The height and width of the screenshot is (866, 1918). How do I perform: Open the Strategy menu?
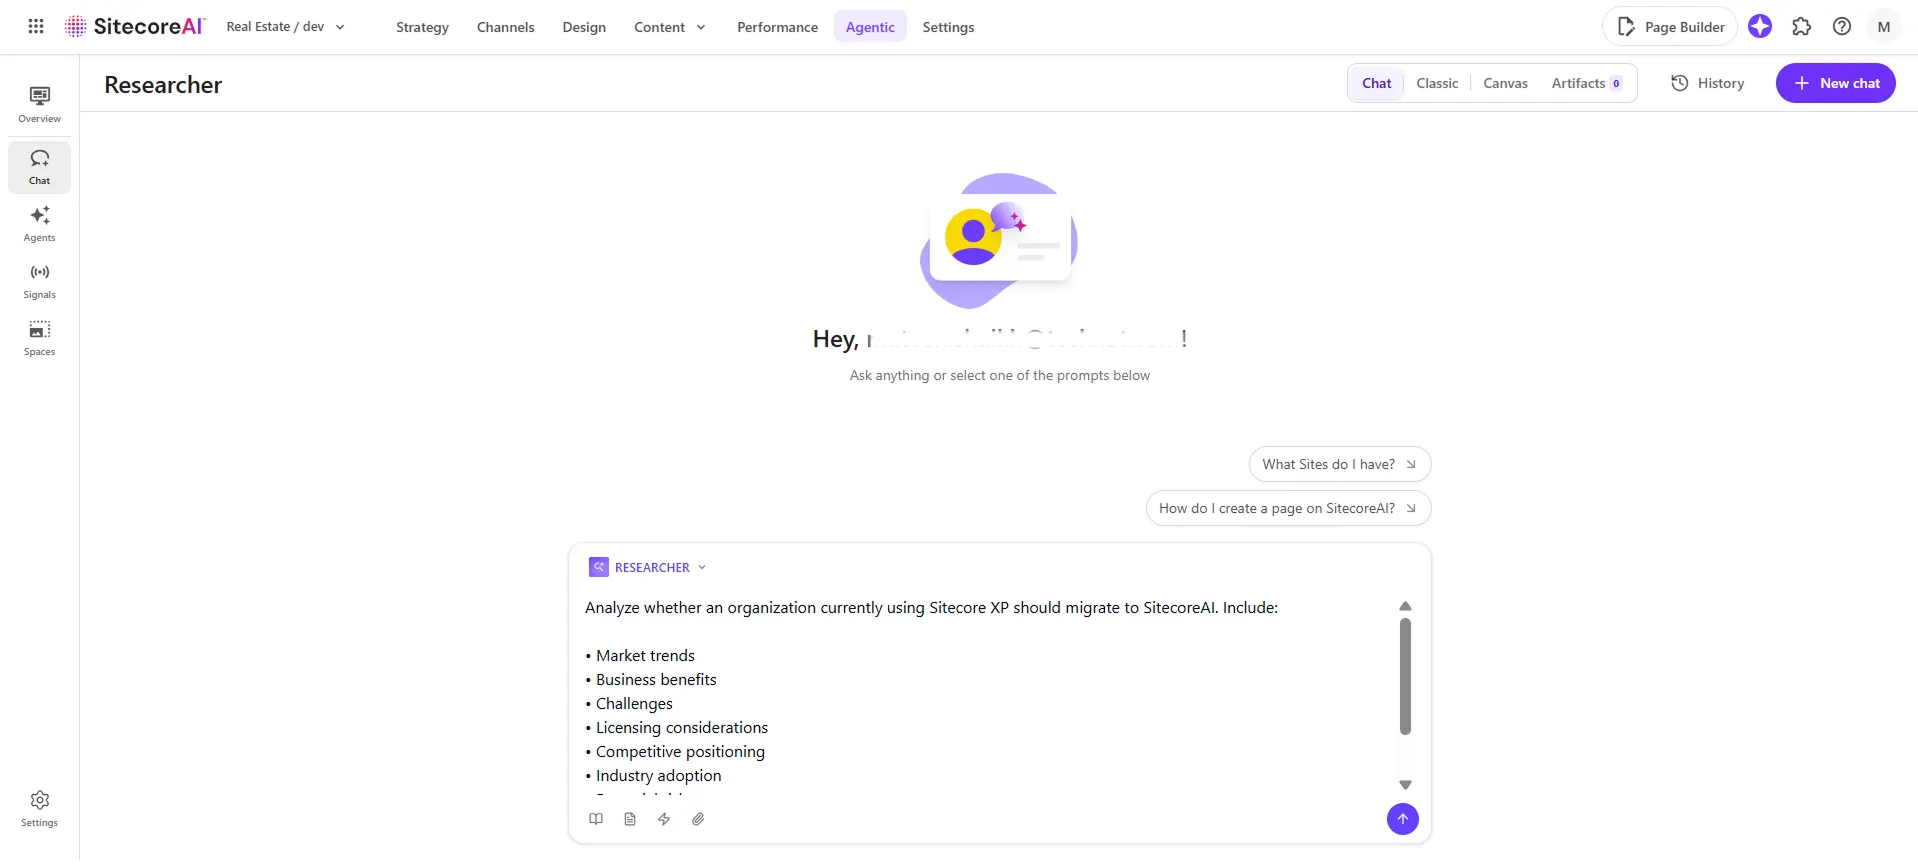[422, 27]
